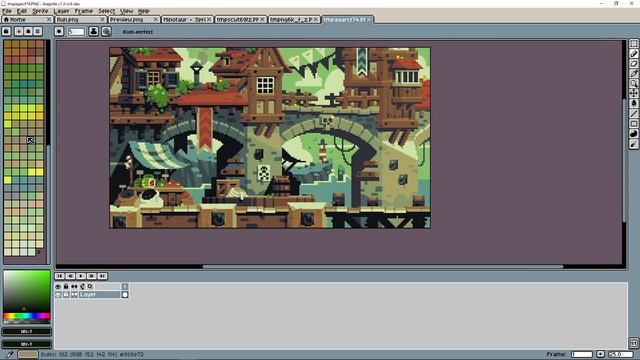
Task: Open the palette sort and gradients button
Action: pyautogui.click(x=19, y=31)
